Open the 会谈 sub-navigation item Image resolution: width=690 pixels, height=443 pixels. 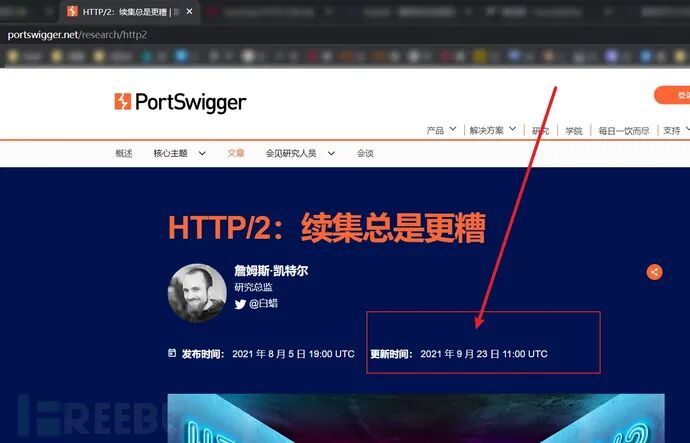click(x=365, y=153)
